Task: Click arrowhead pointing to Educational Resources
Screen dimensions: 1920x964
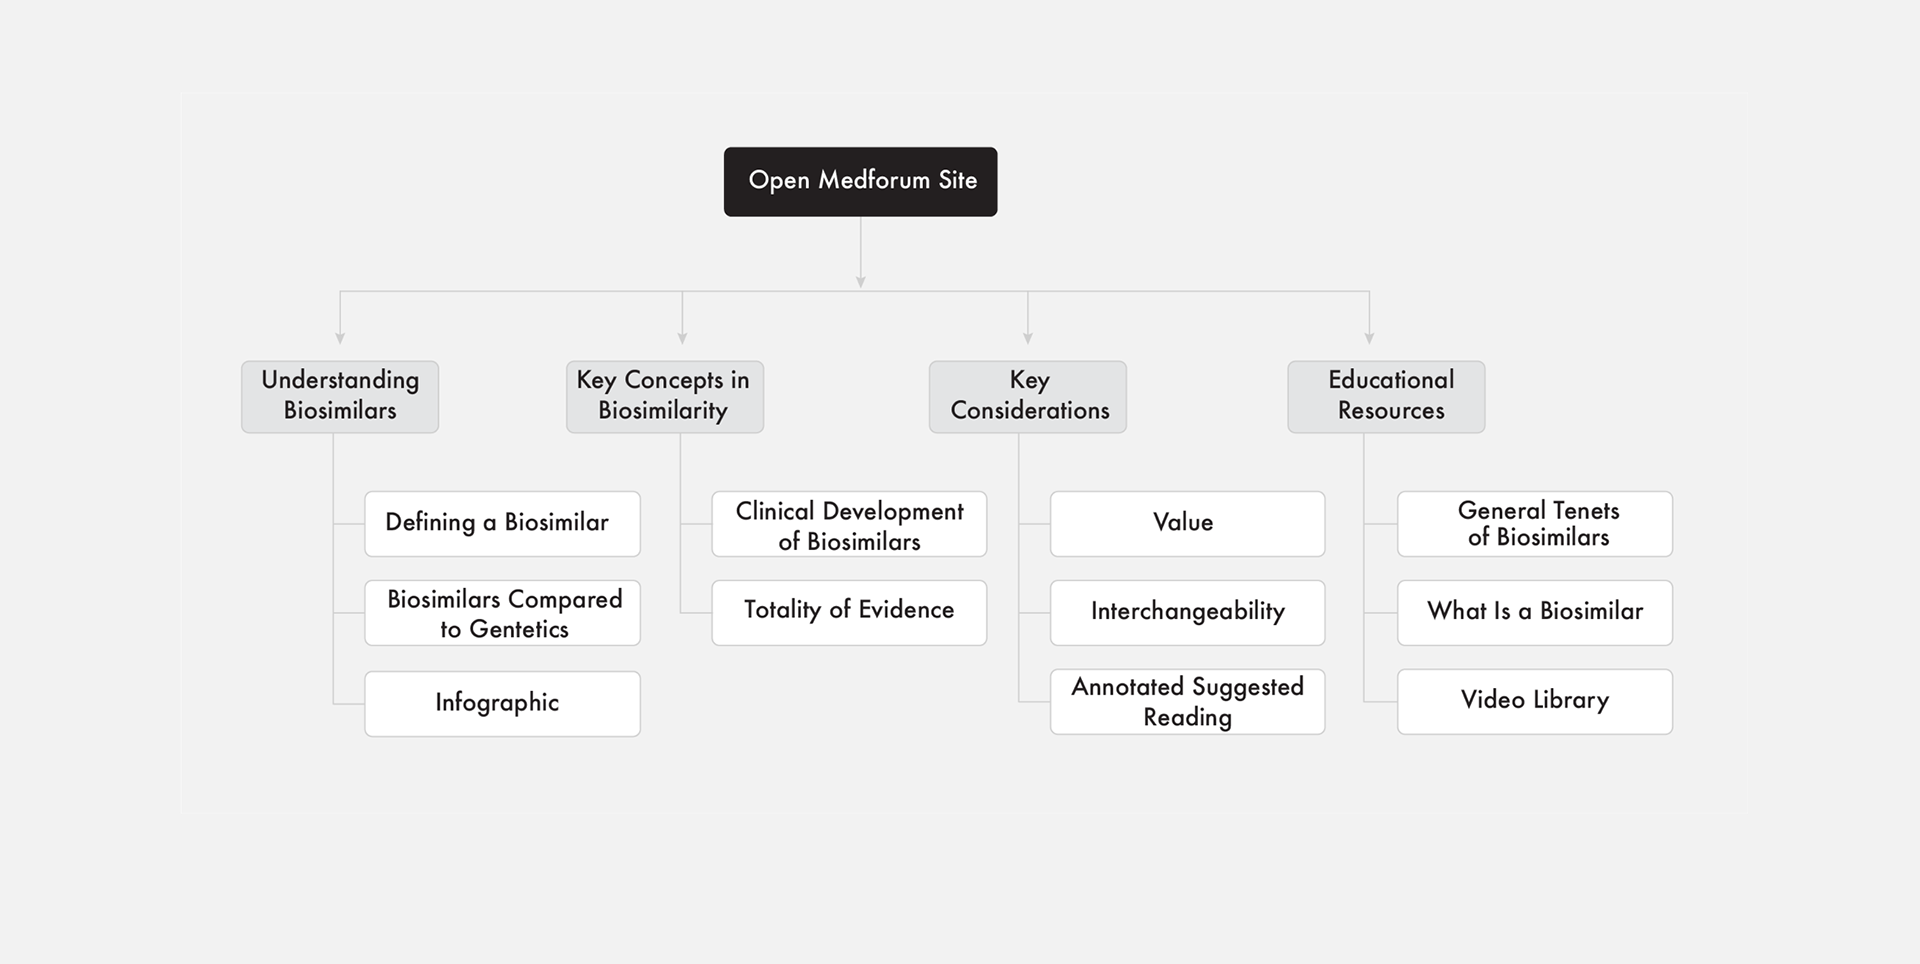Action: click(1369, 339)
